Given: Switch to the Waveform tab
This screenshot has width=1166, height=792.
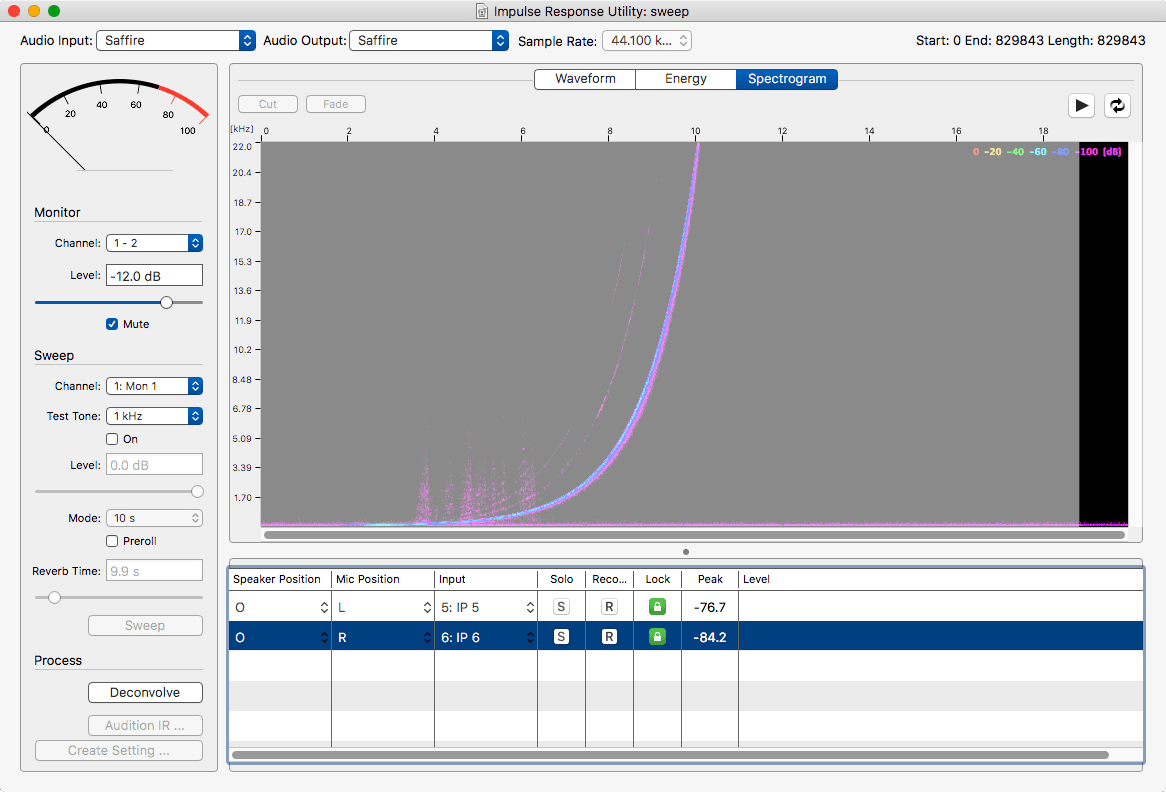Looking at the screenshot, I should (584, 78).
